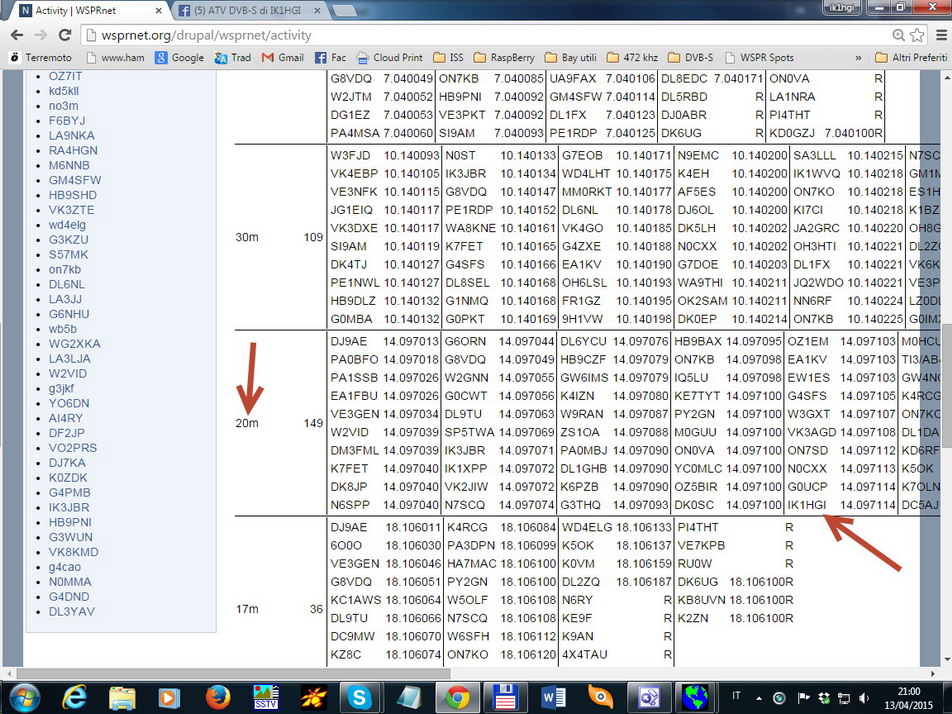952x714 pixels.
Task: Bookmark this page with the star icon
Action: click(x=917, y=35)
